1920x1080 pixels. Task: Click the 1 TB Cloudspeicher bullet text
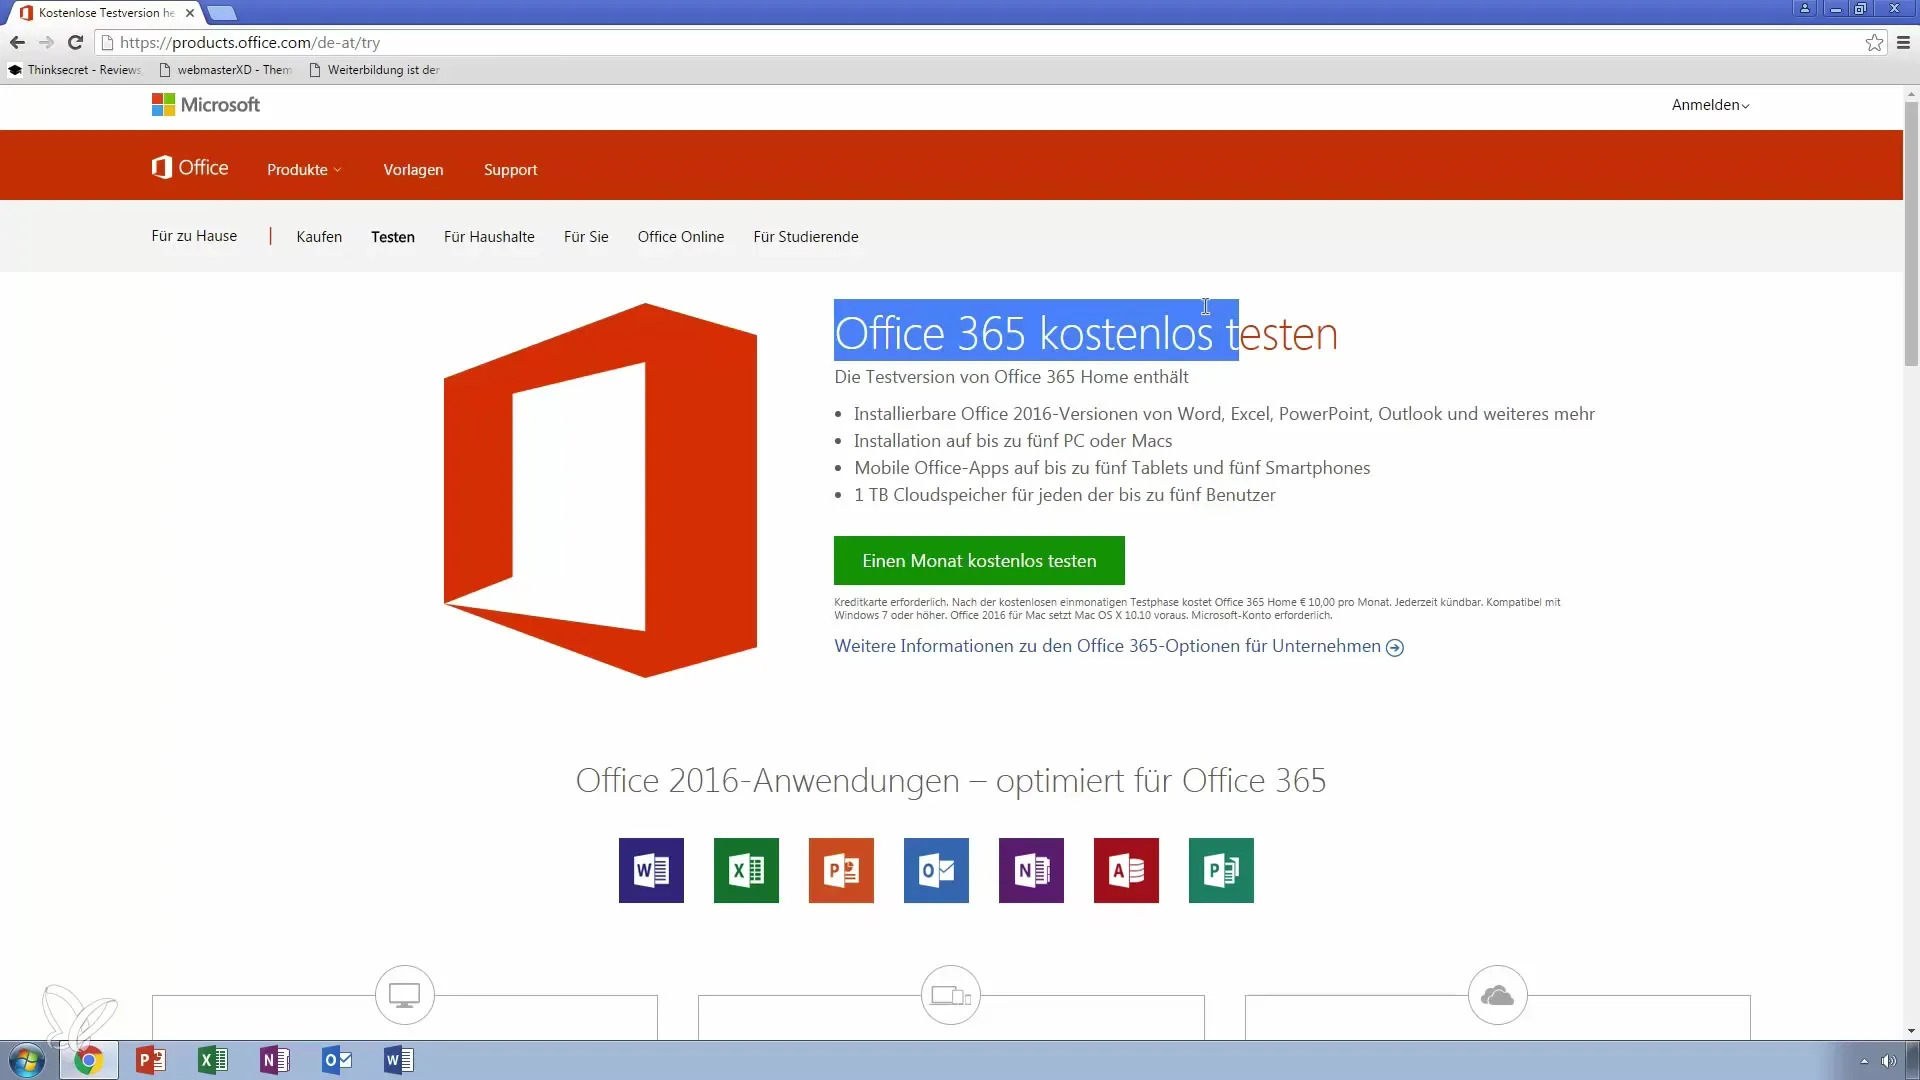point(1064,495)
